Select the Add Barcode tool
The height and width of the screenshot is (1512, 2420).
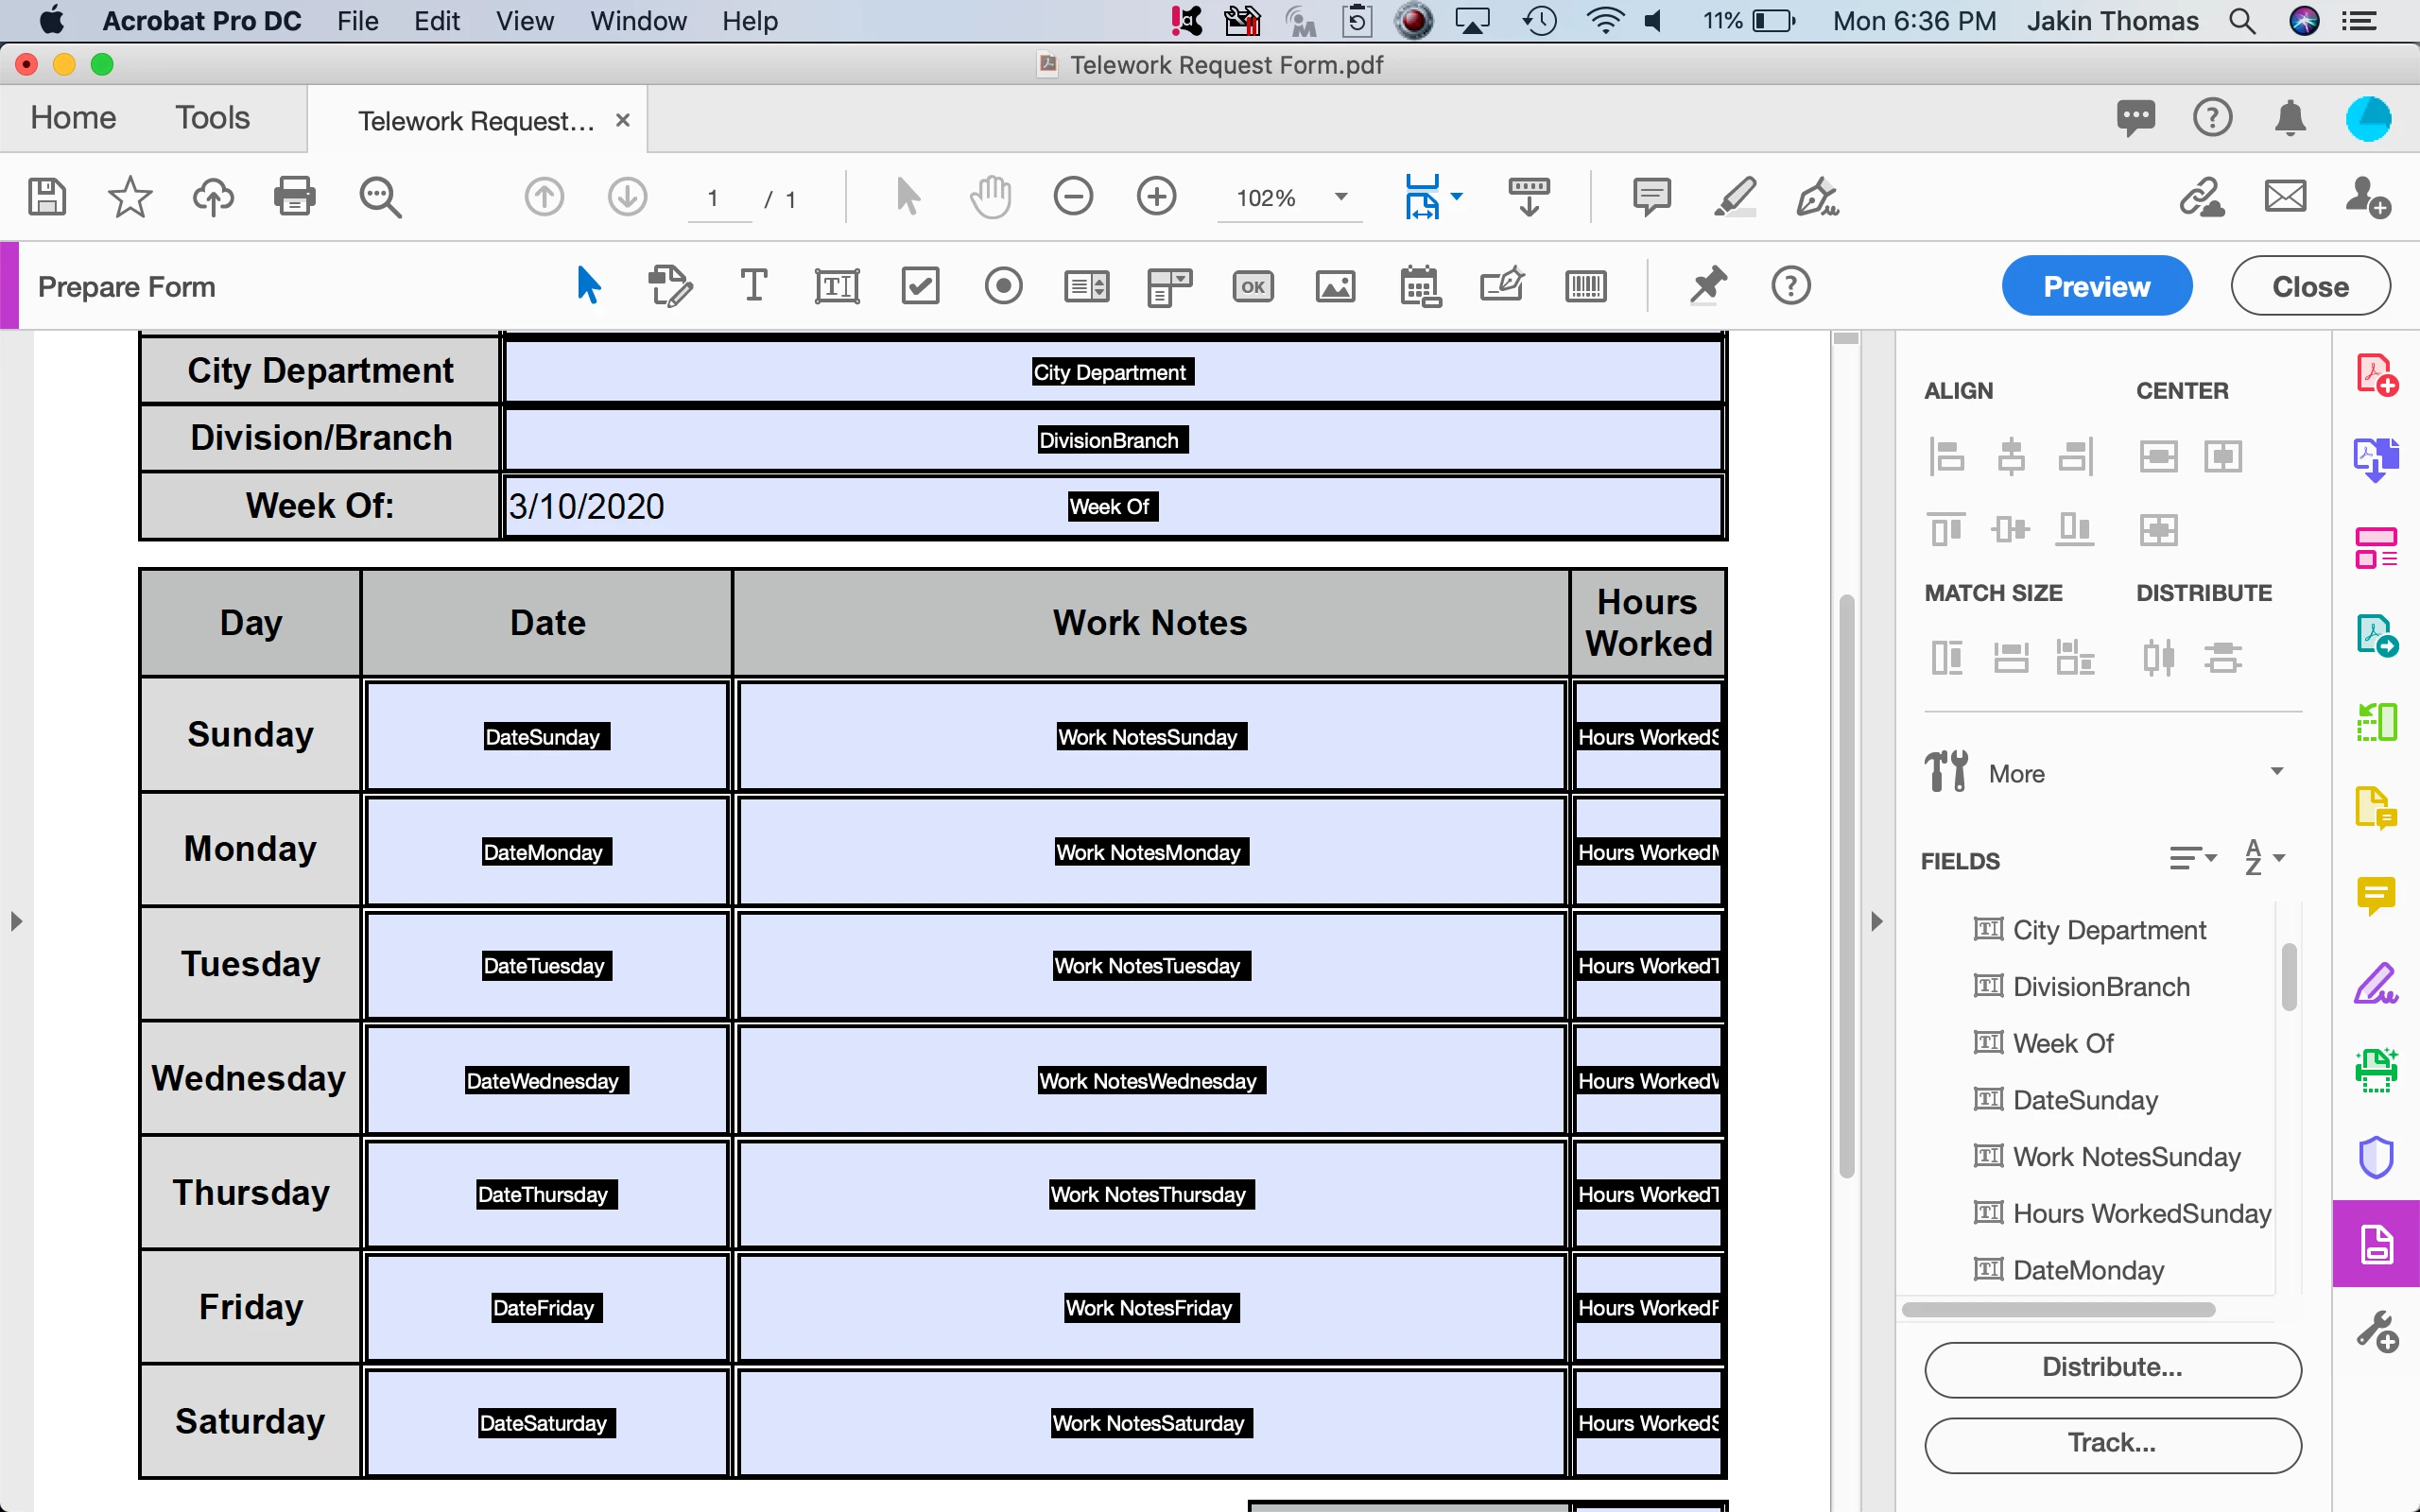pyautogui.click(x=1585, y=287)
